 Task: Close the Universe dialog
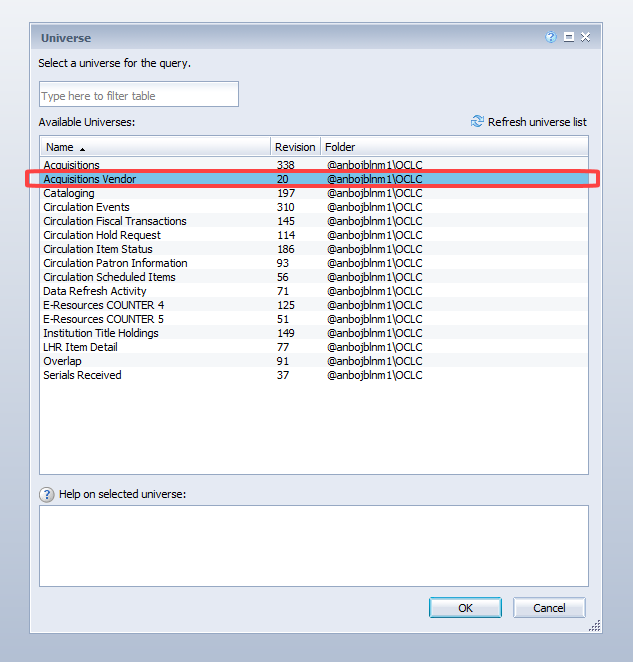pos(585,37)
